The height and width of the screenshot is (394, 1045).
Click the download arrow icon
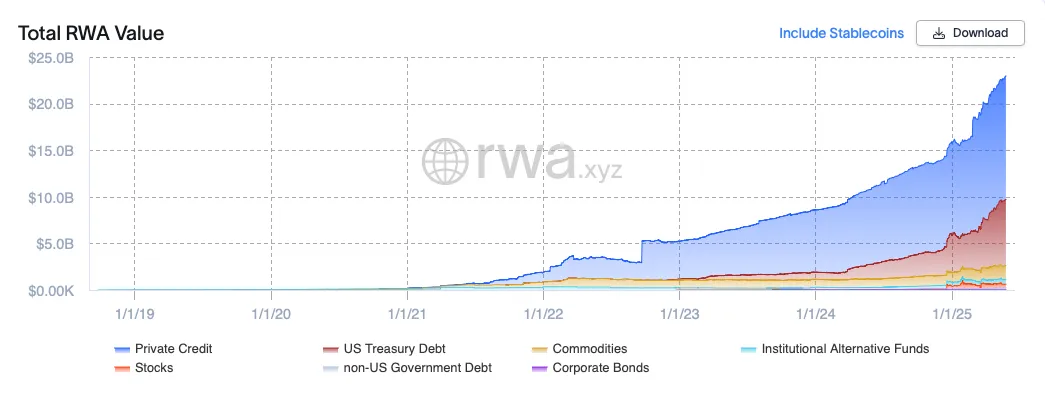[938, 33]
